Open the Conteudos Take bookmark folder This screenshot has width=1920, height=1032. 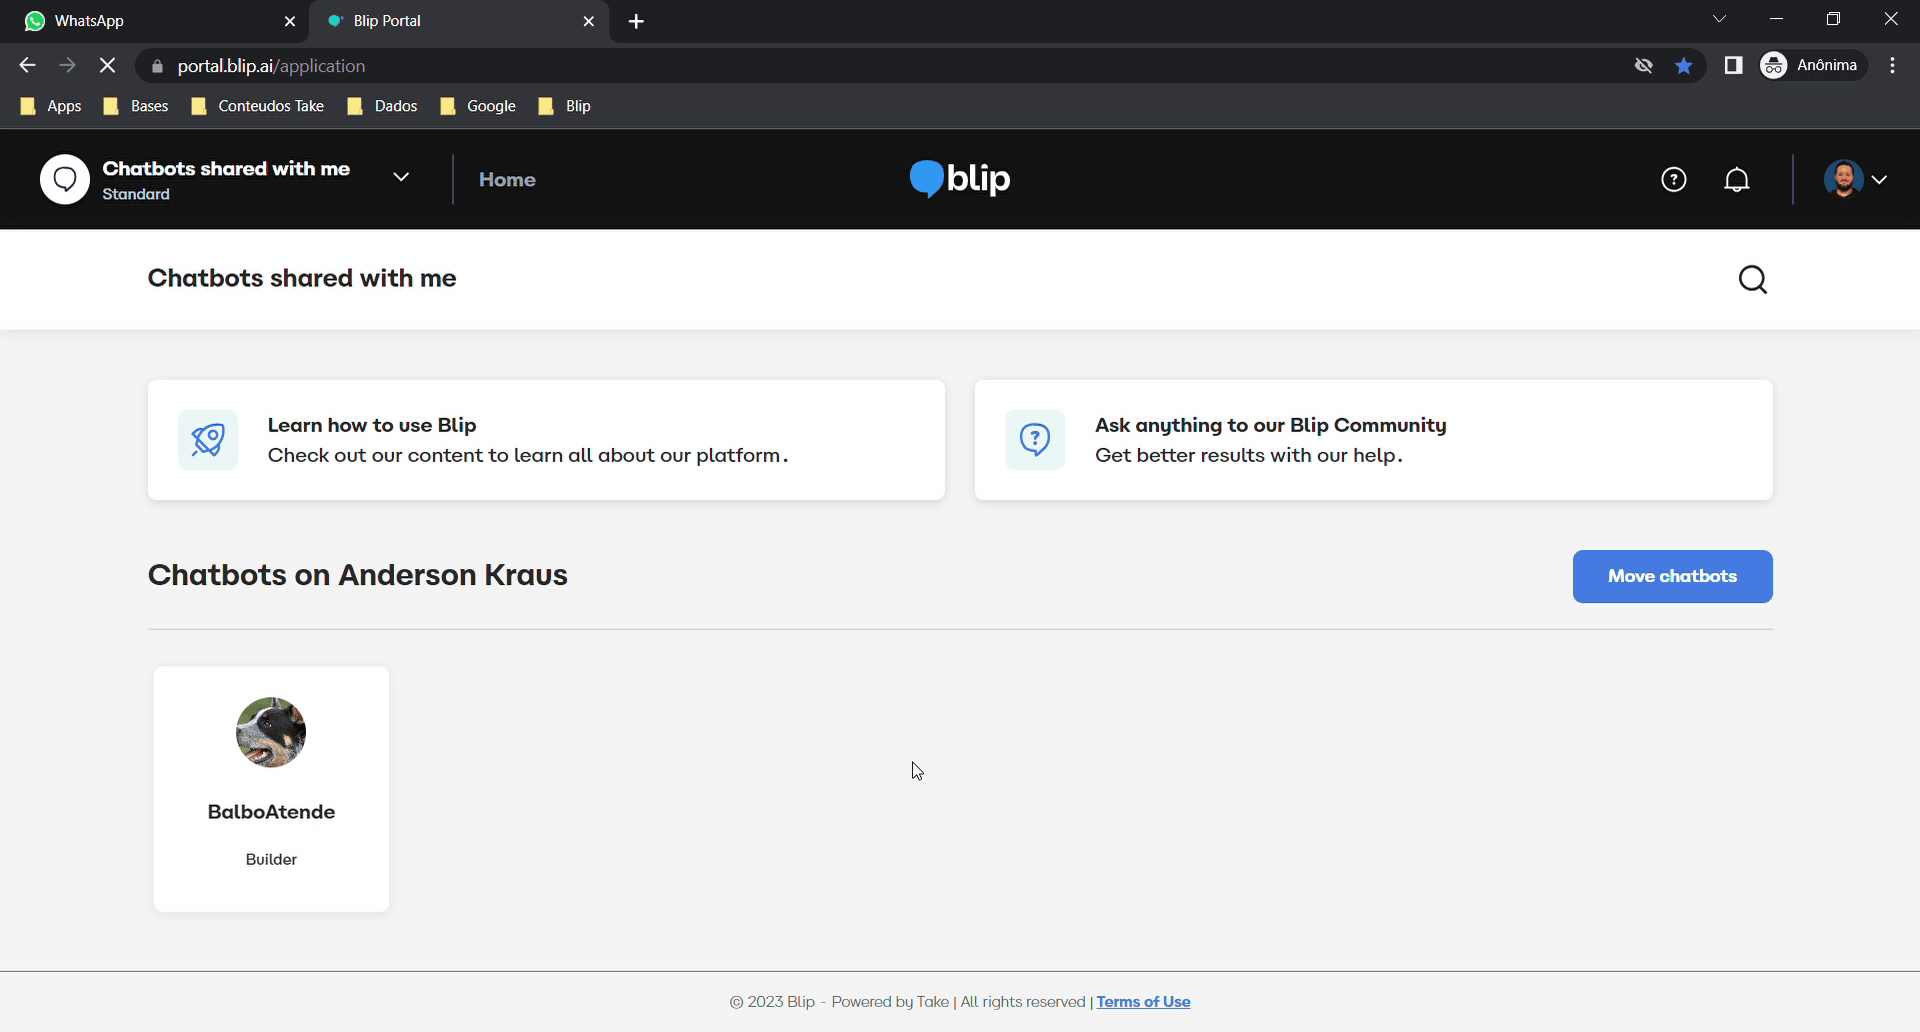pos(258,106)
